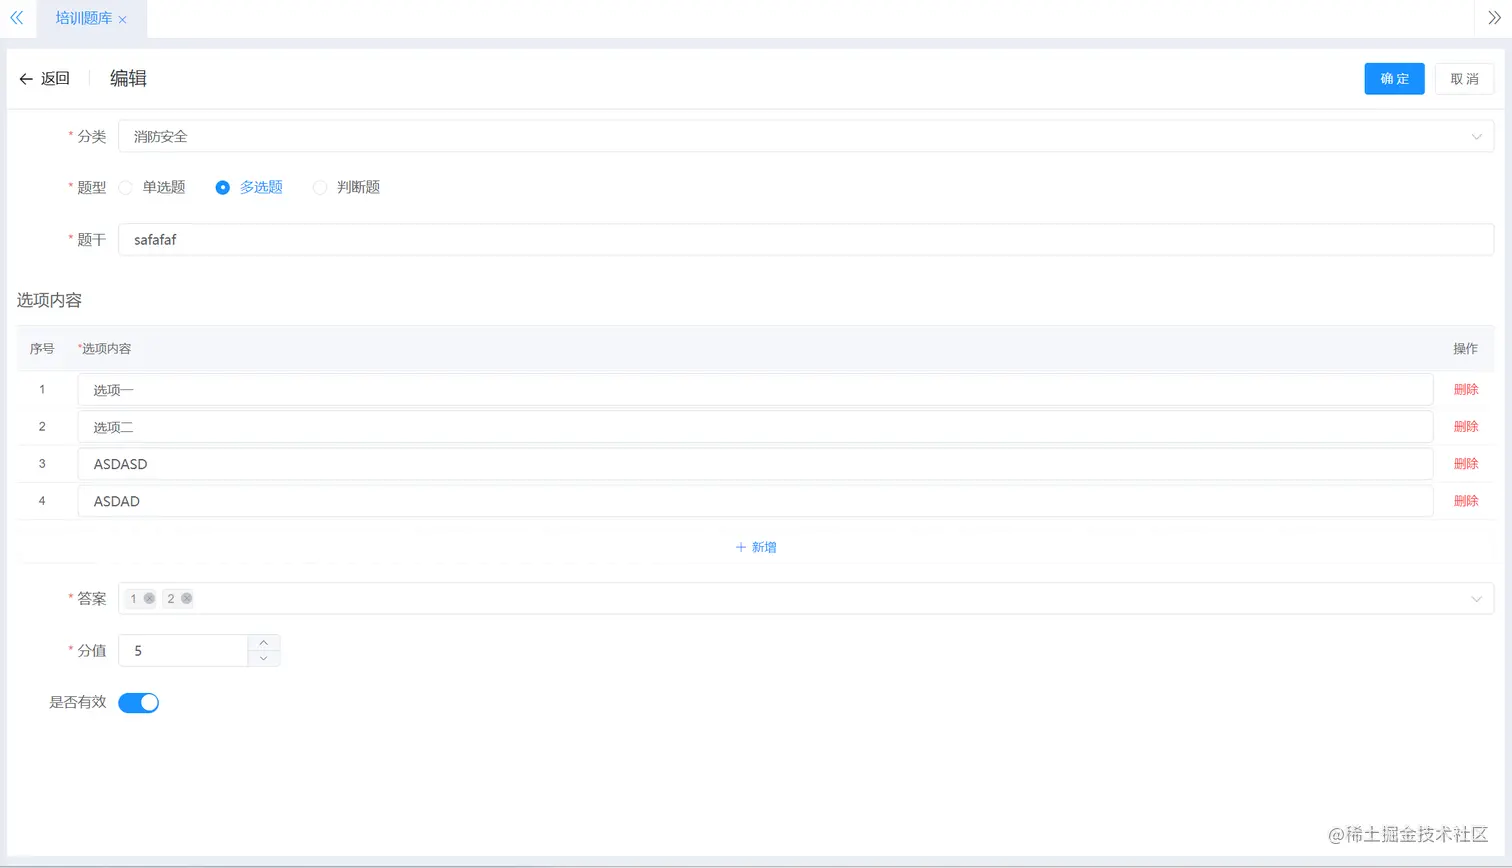This screenshot has width=1512, height=868.
Task: Click the double-right chevron at top right
Action: pos(1494,17)
